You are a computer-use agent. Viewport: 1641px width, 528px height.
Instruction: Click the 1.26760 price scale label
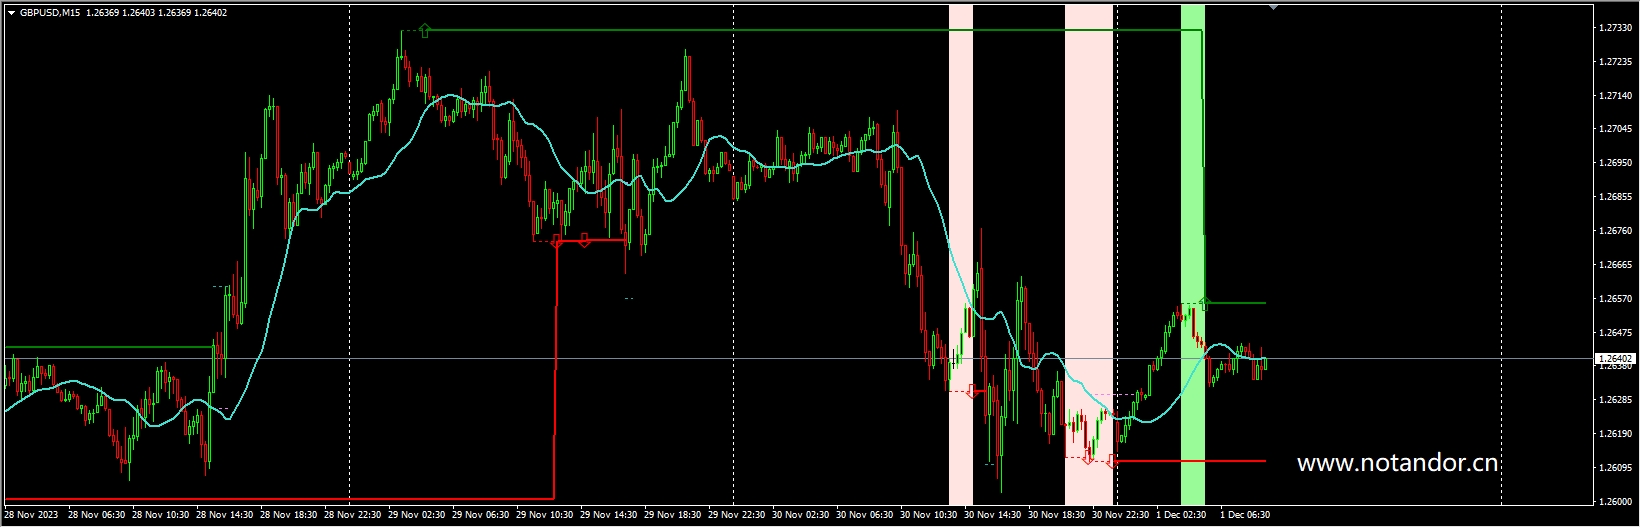[1615, 231]
